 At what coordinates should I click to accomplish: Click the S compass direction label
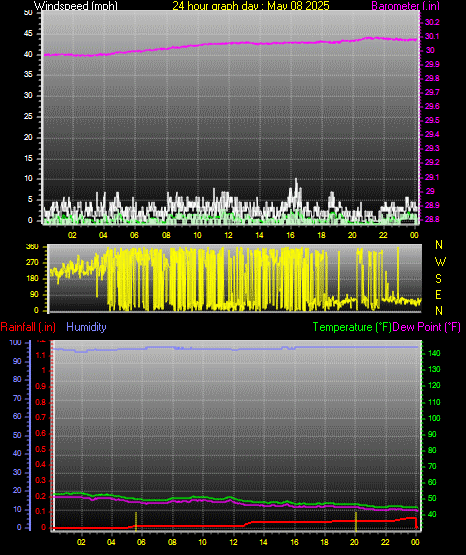[x=438, y=279]
